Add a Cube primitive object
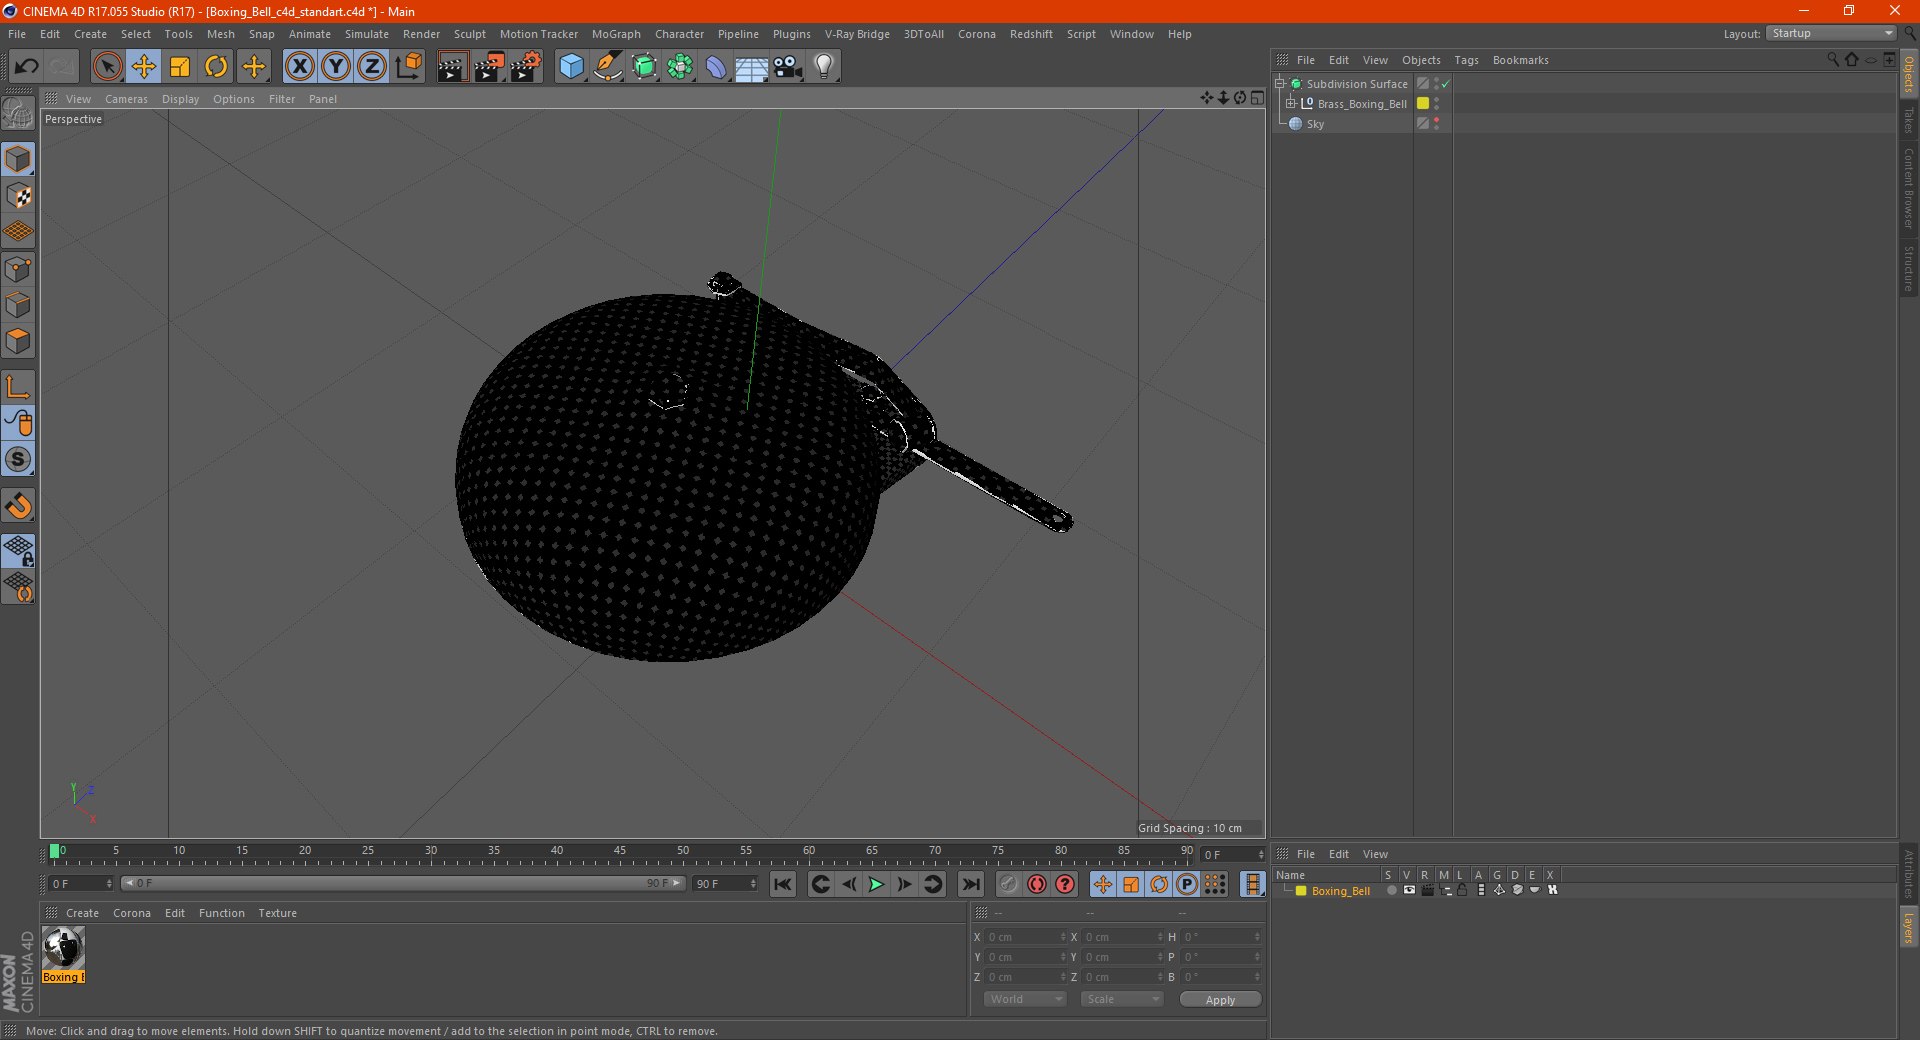This screenshot has width=1920, height=1040. pos(571,67)
